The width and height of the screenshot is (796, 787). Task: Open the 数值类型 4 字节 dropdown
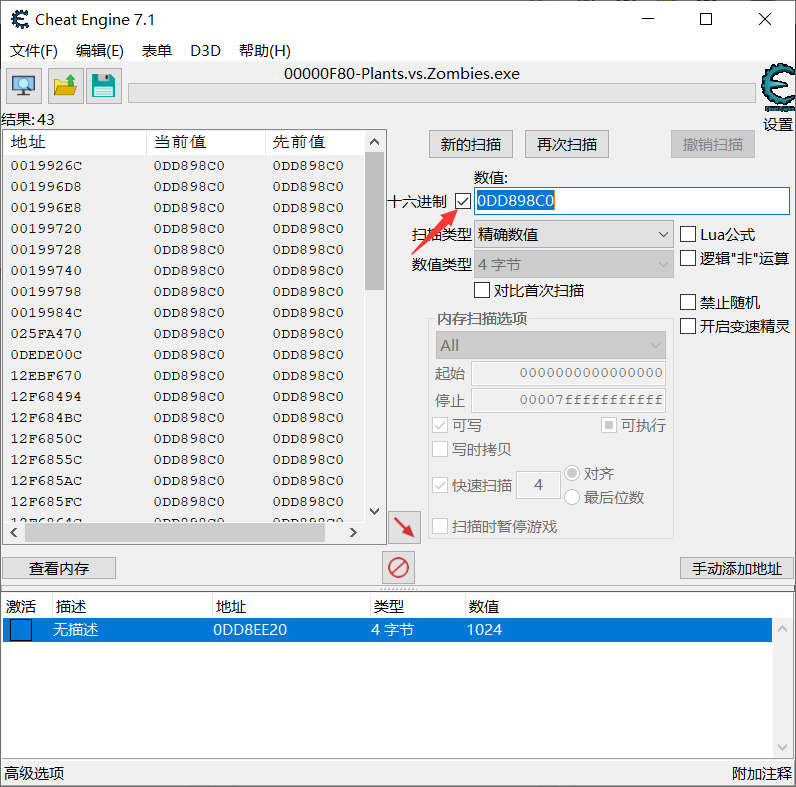pyautogui.click(x=574, y=265)
